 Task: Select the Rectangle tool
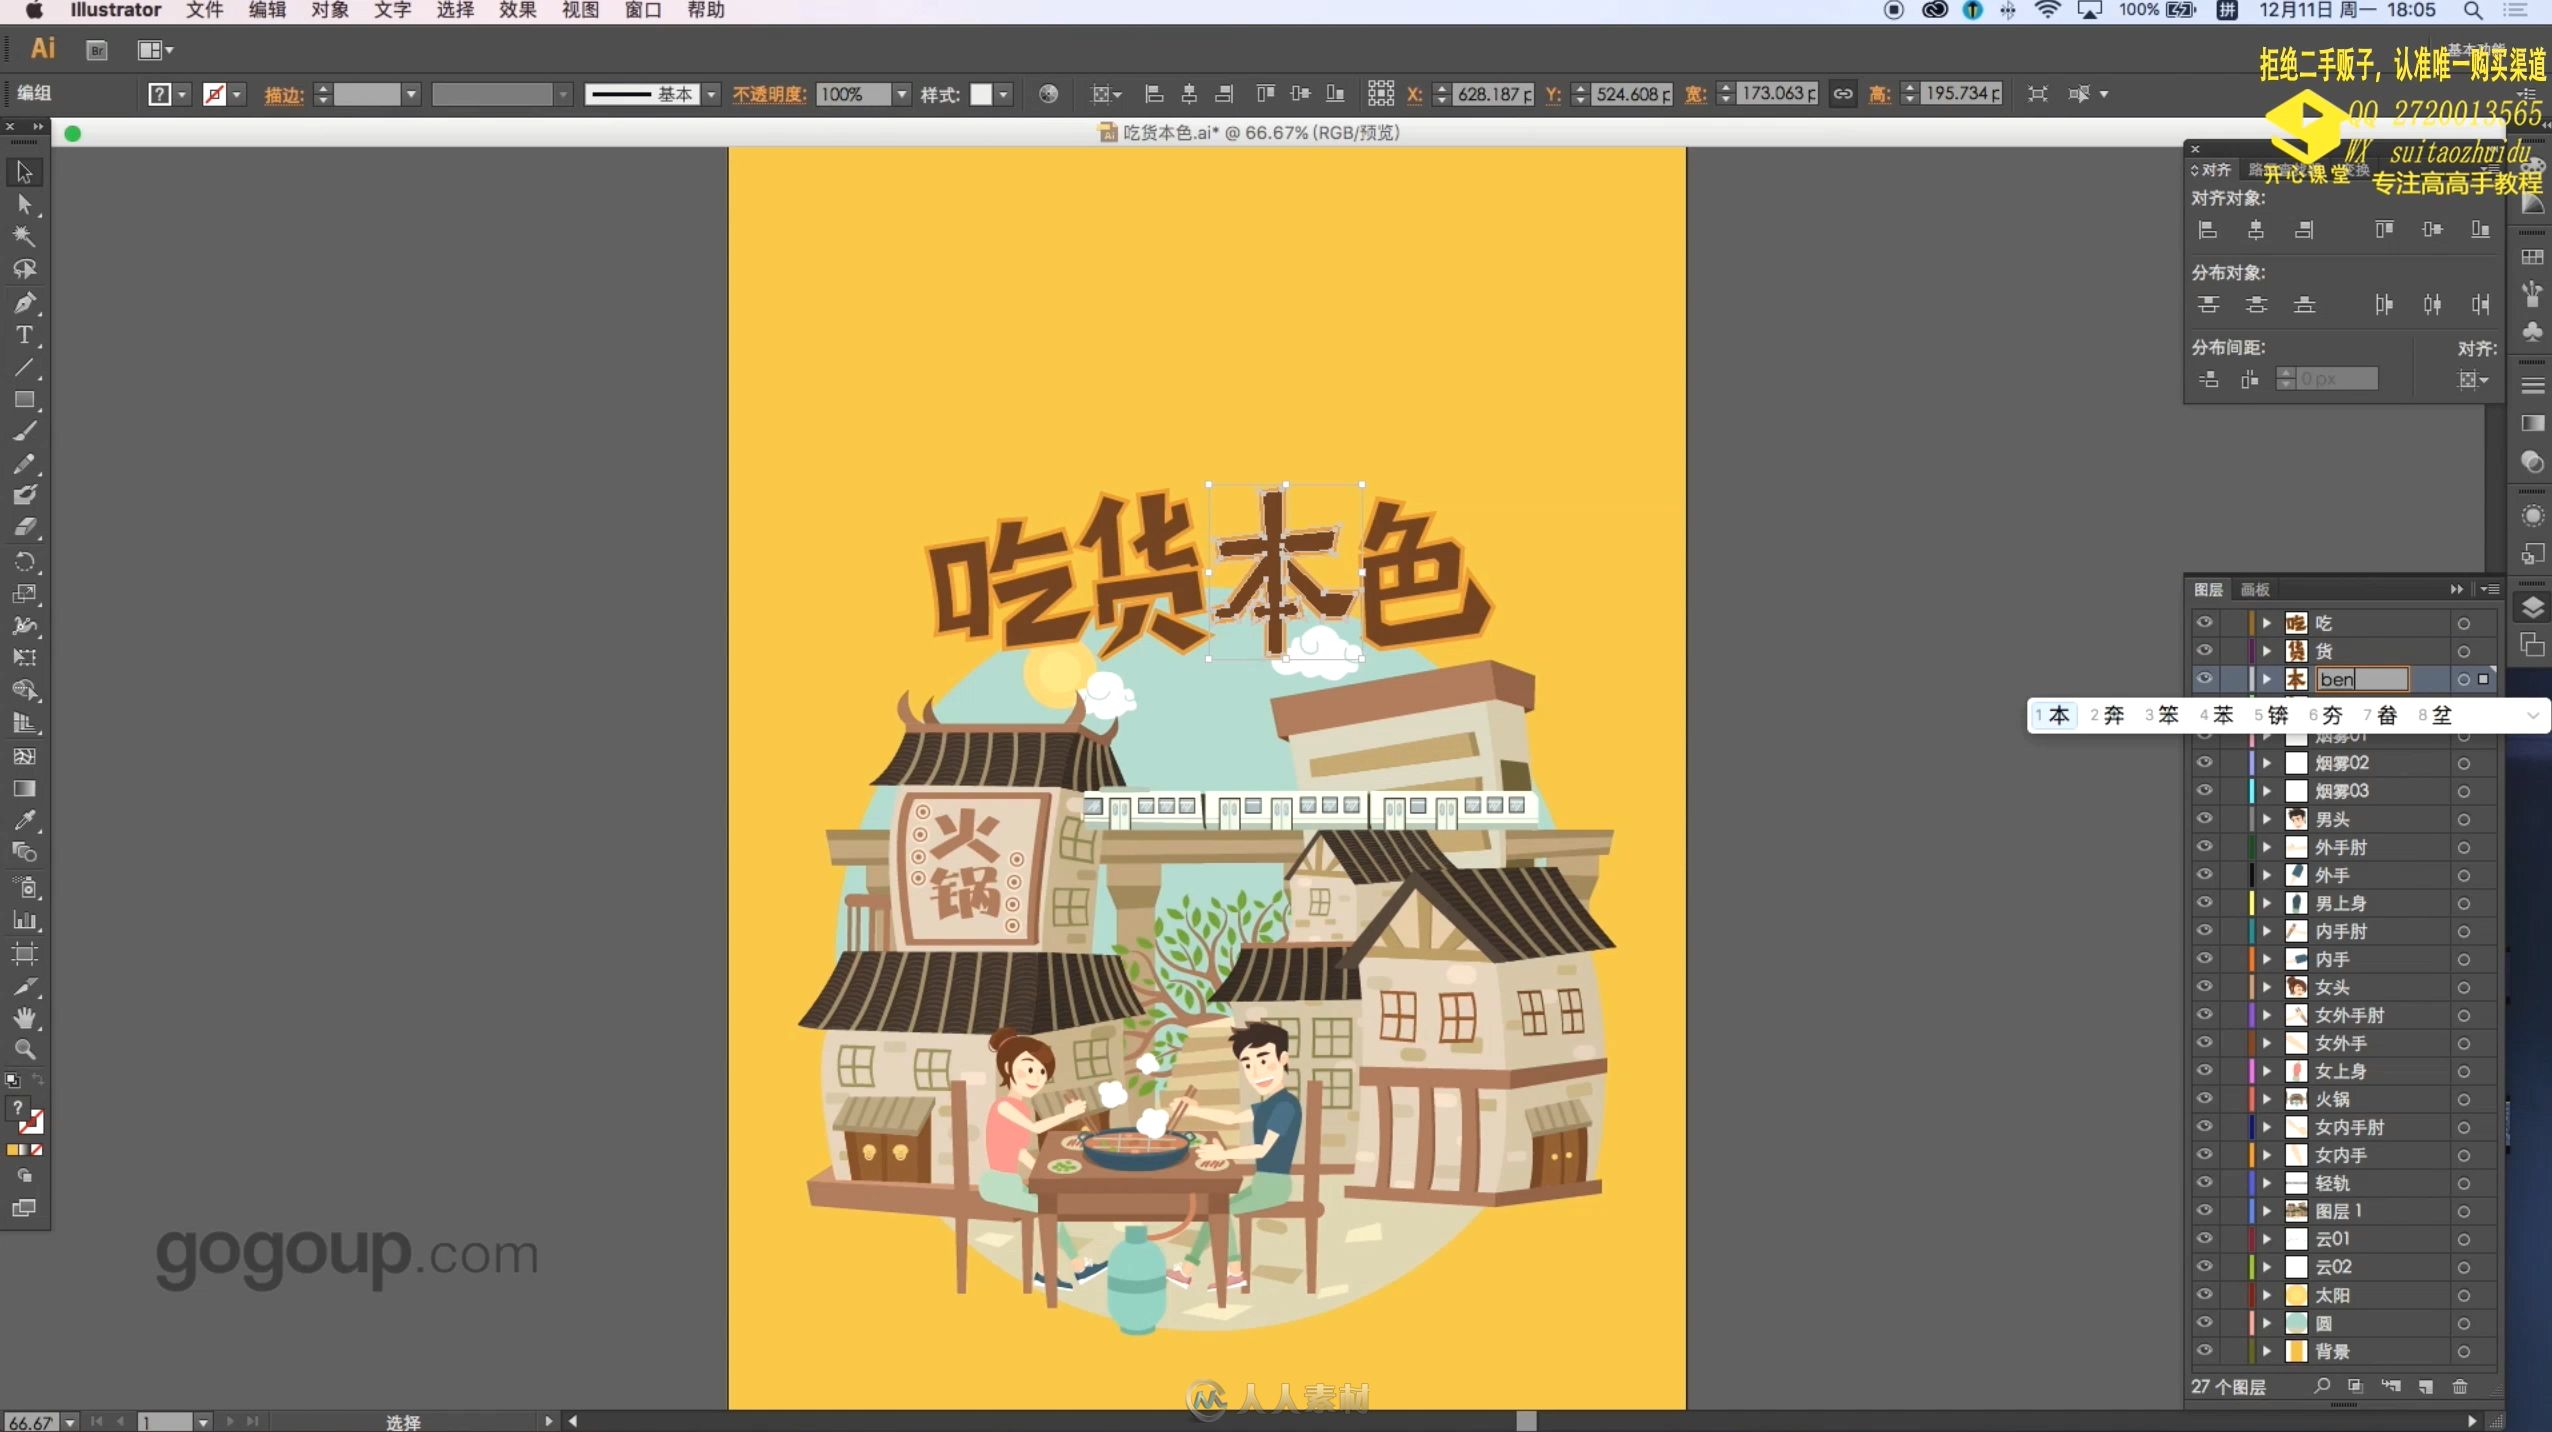(24, 399)
